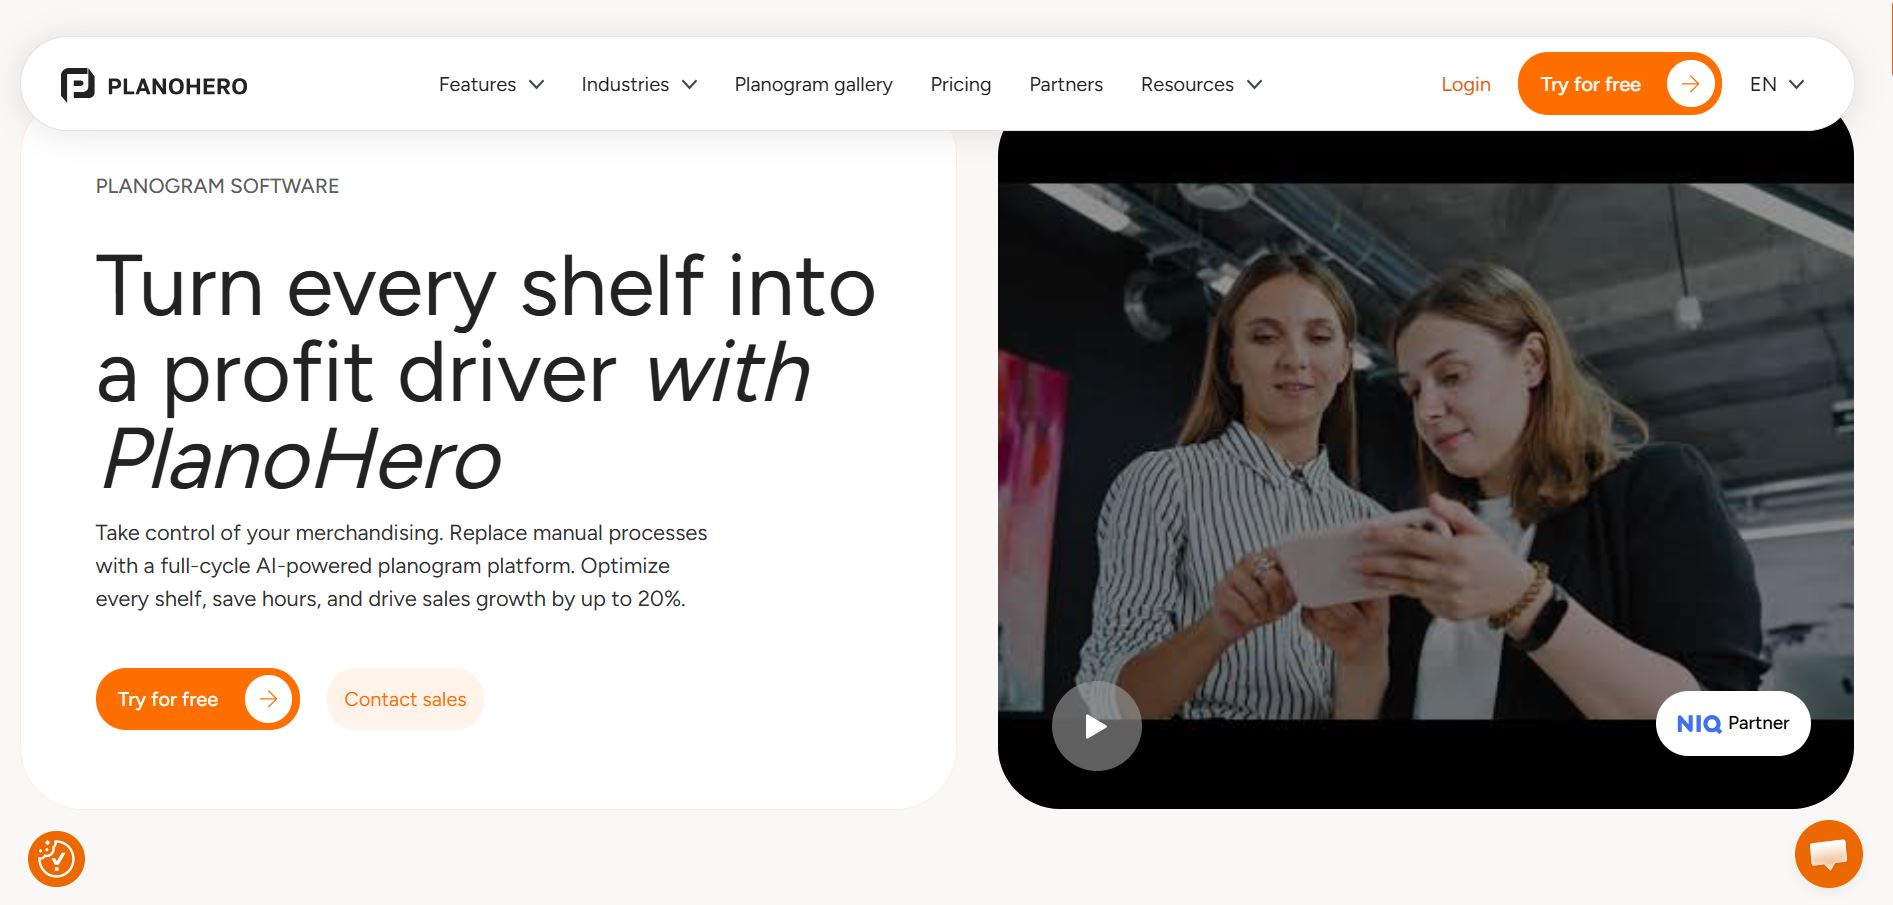Open the EN language selector

tap(1777, 85)
